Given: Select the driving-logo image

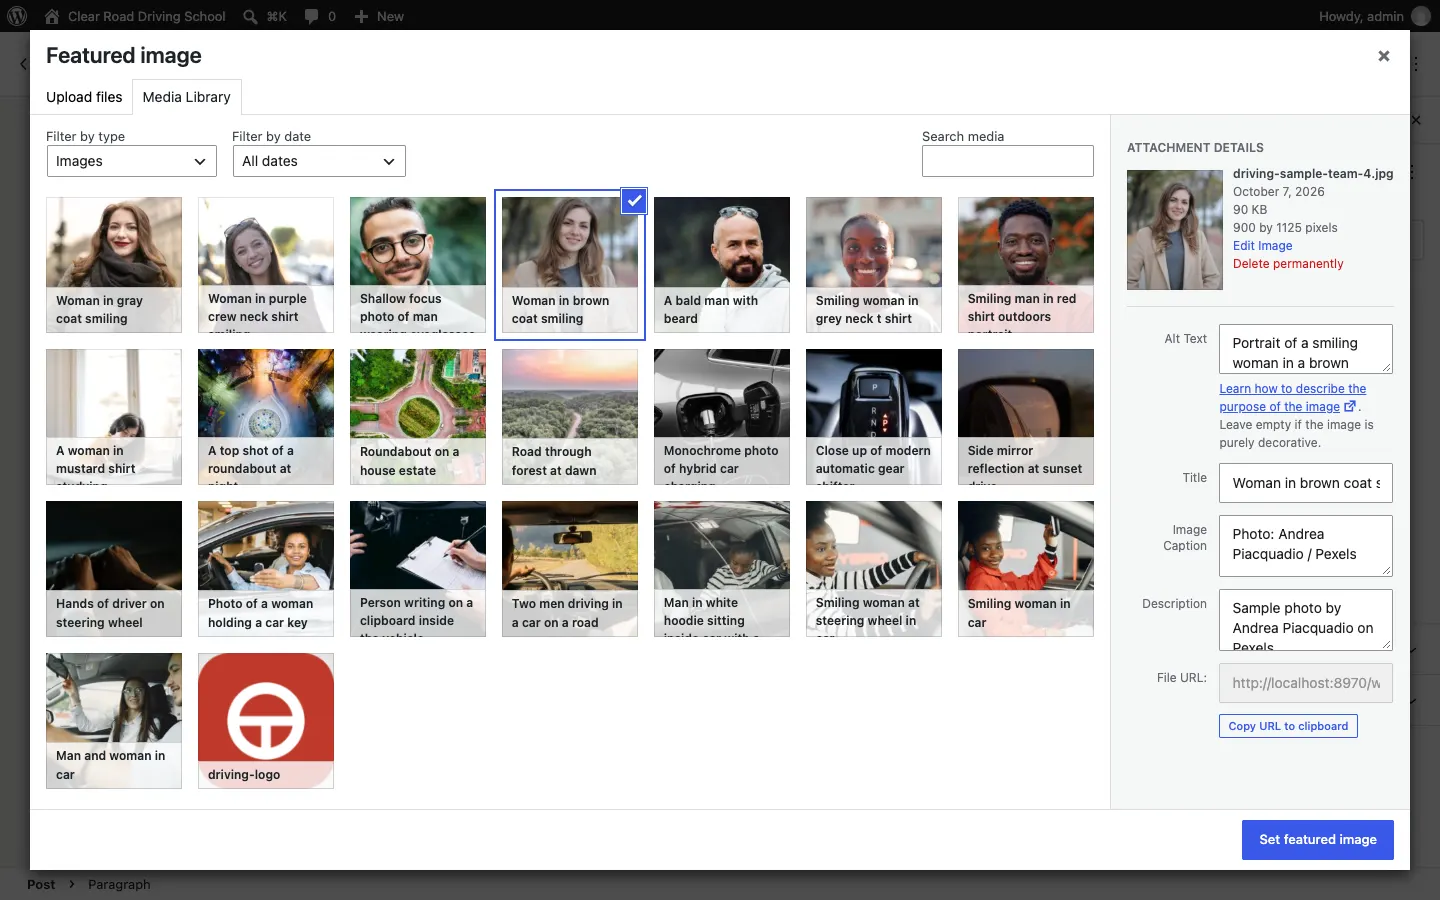Looking at the screenshot, I should [x=266, y=721].
